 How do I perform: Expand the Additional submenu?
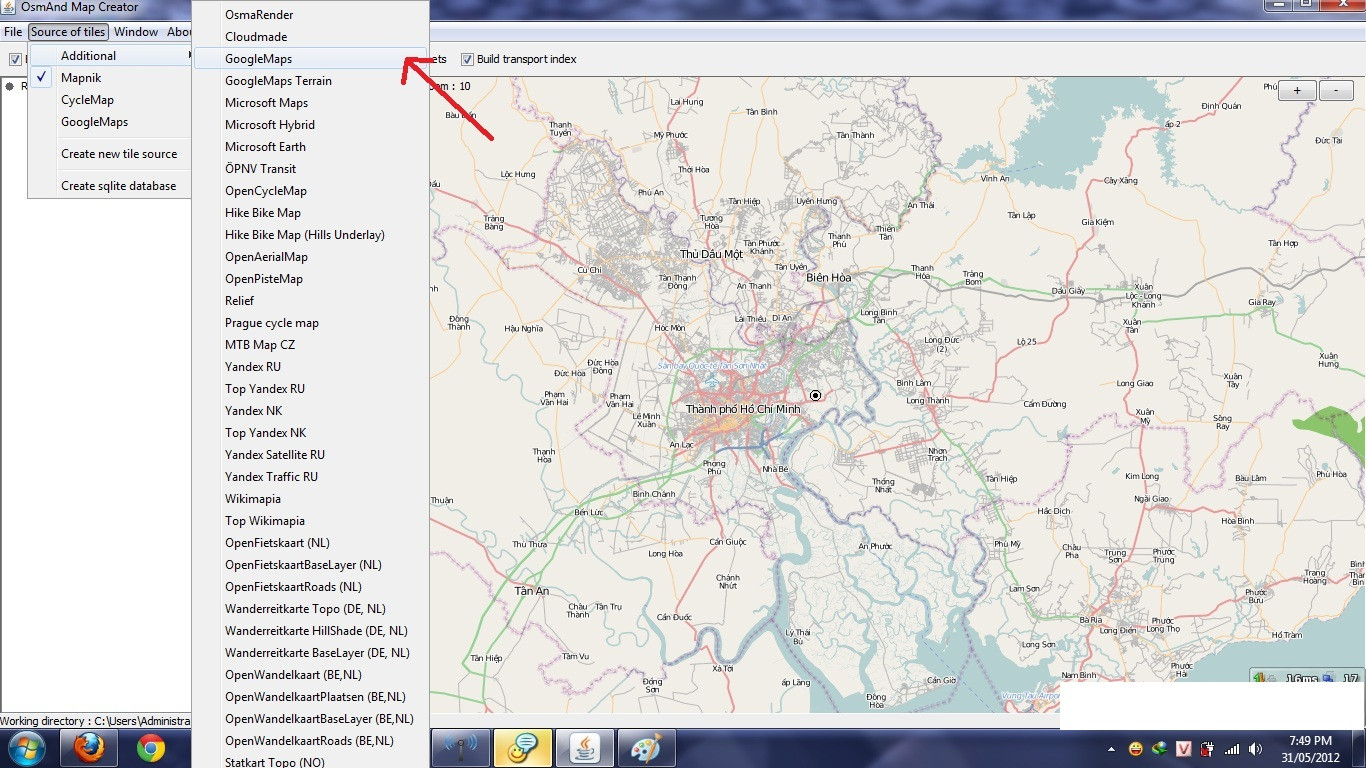(x=110, y=56)
